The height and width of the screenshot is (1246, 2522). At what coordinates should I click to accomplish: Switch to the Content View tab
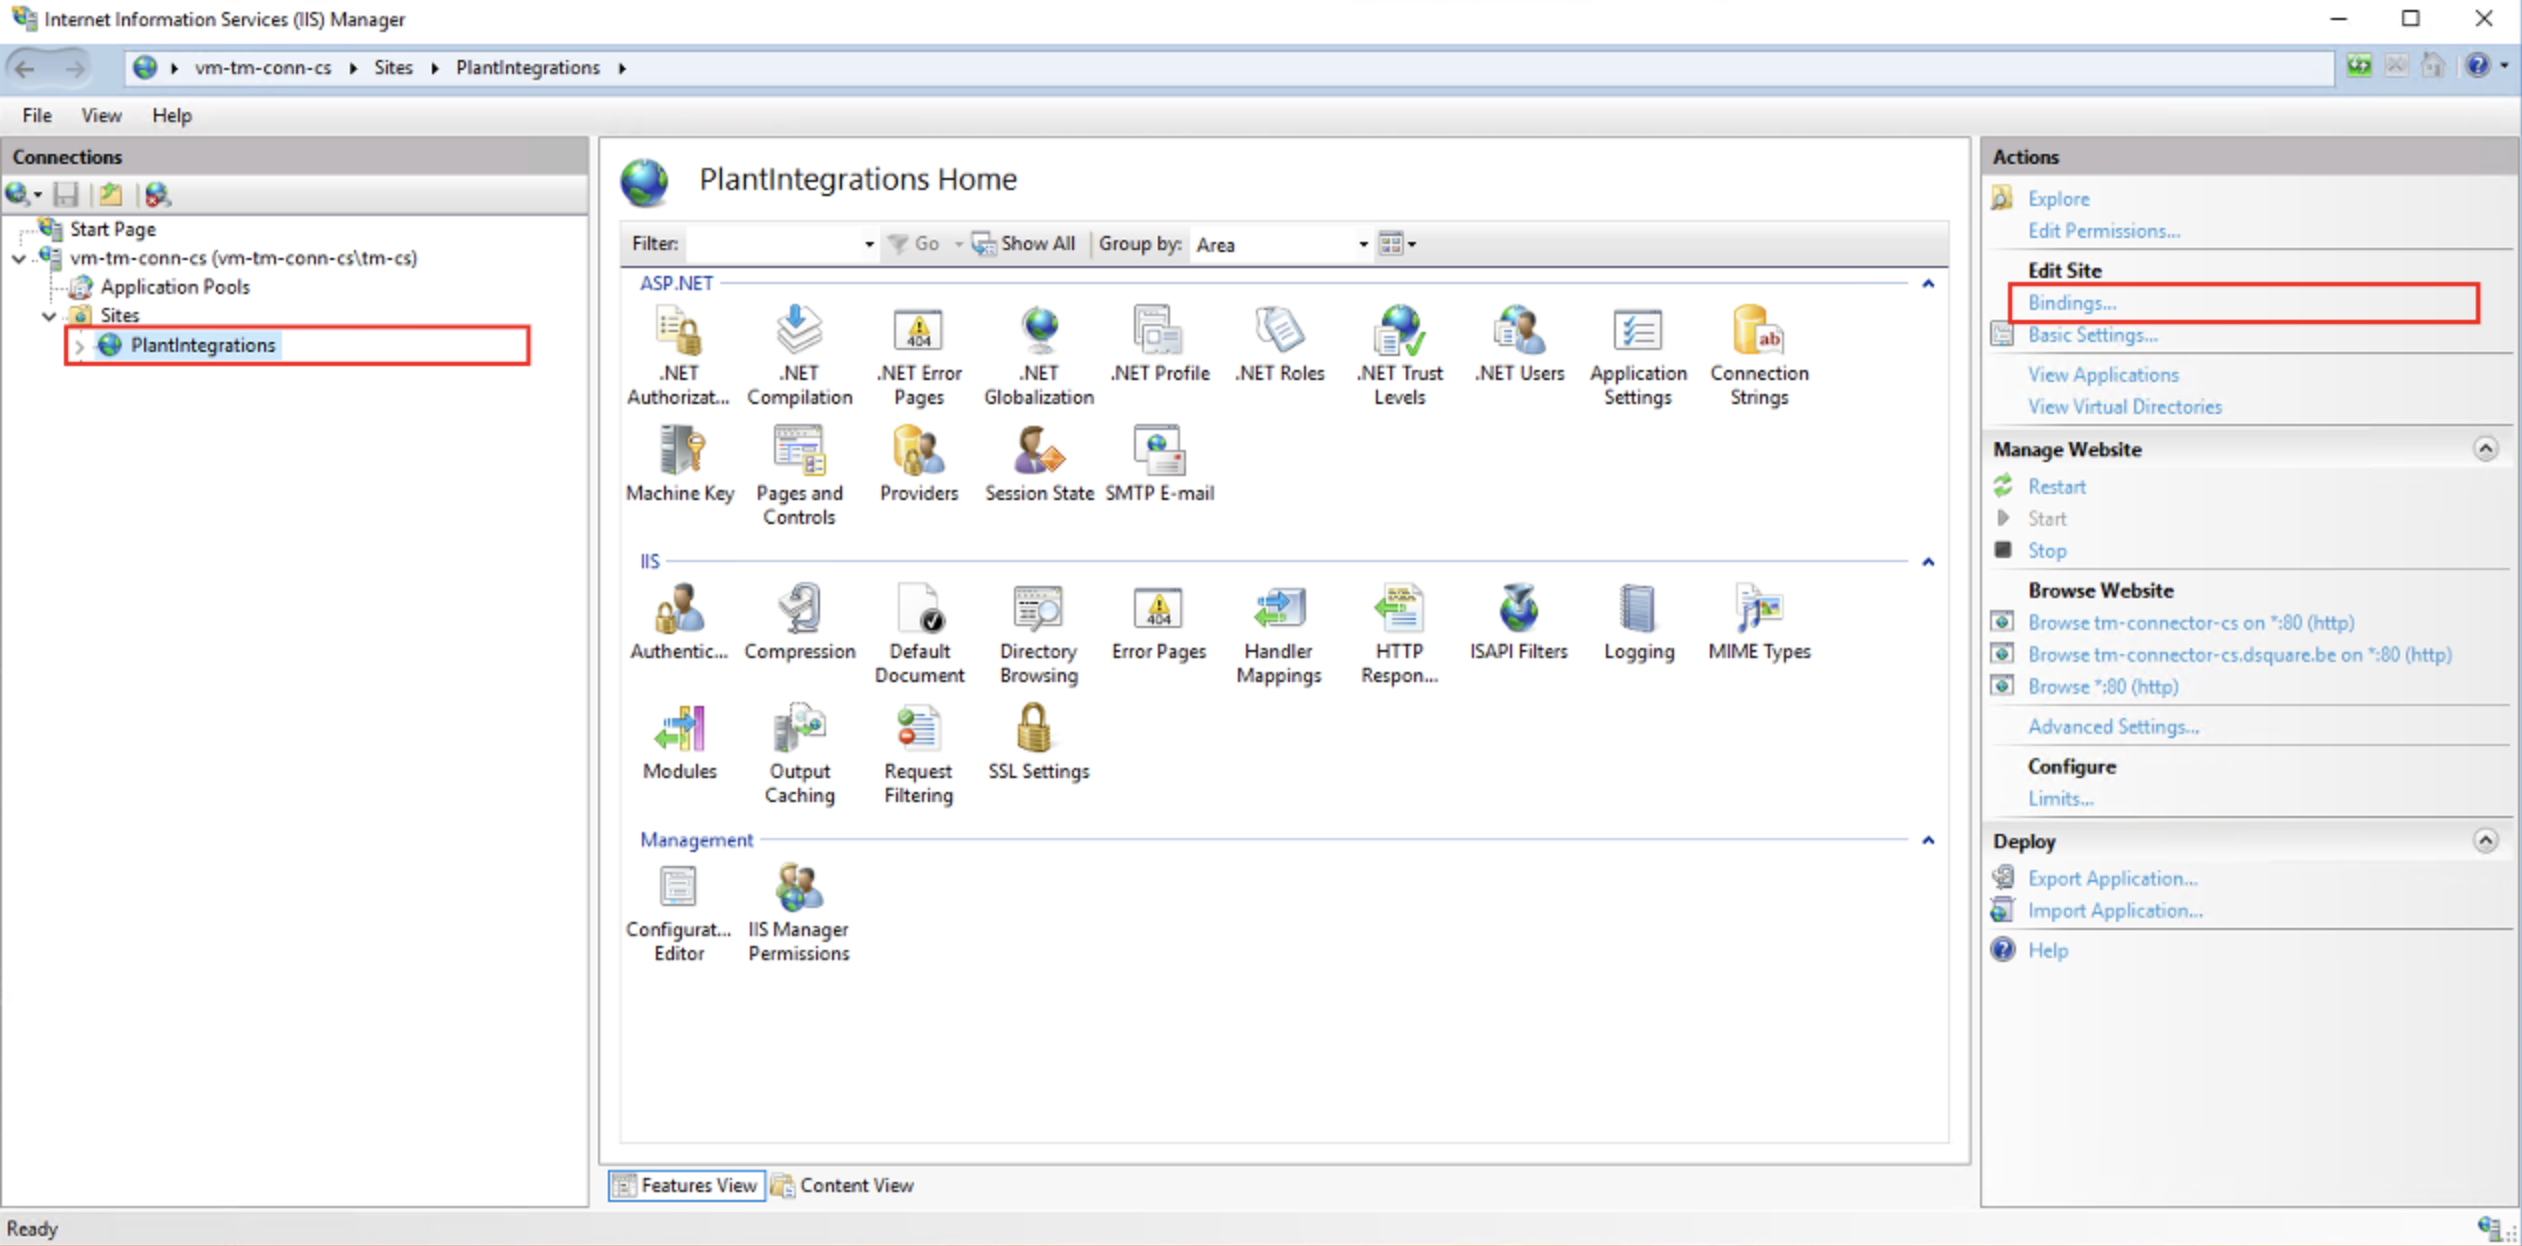(x=843, y=1185)
